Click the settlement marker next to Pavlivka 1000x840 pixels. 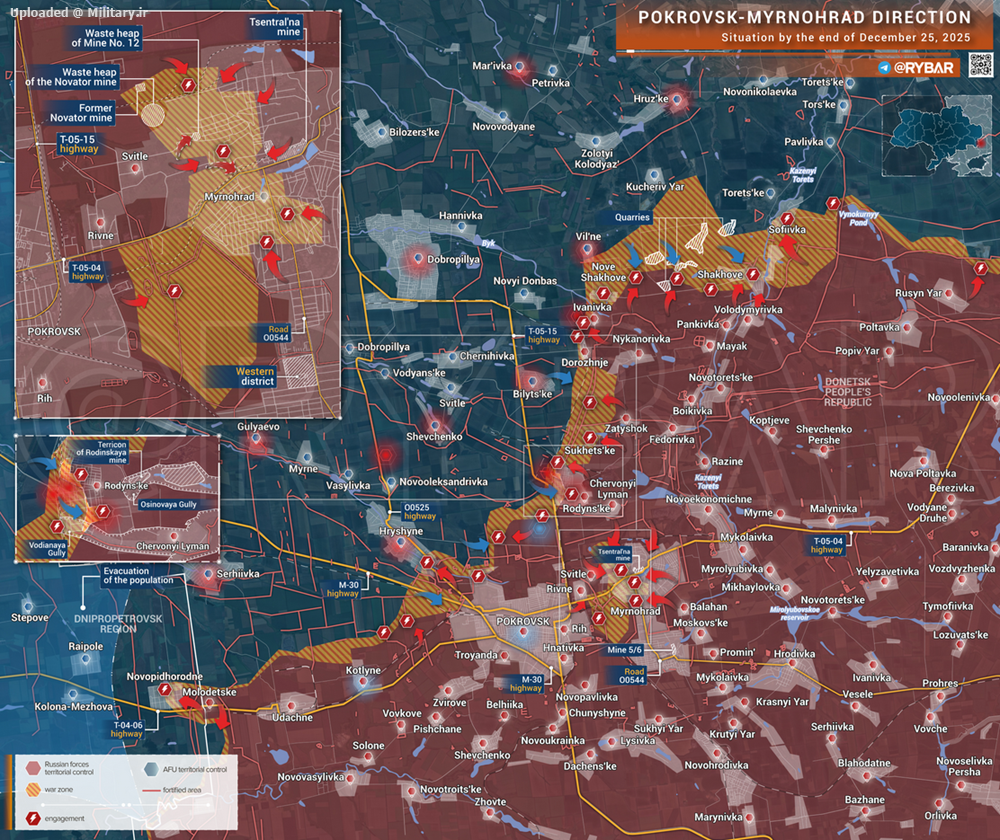(831, 143)
